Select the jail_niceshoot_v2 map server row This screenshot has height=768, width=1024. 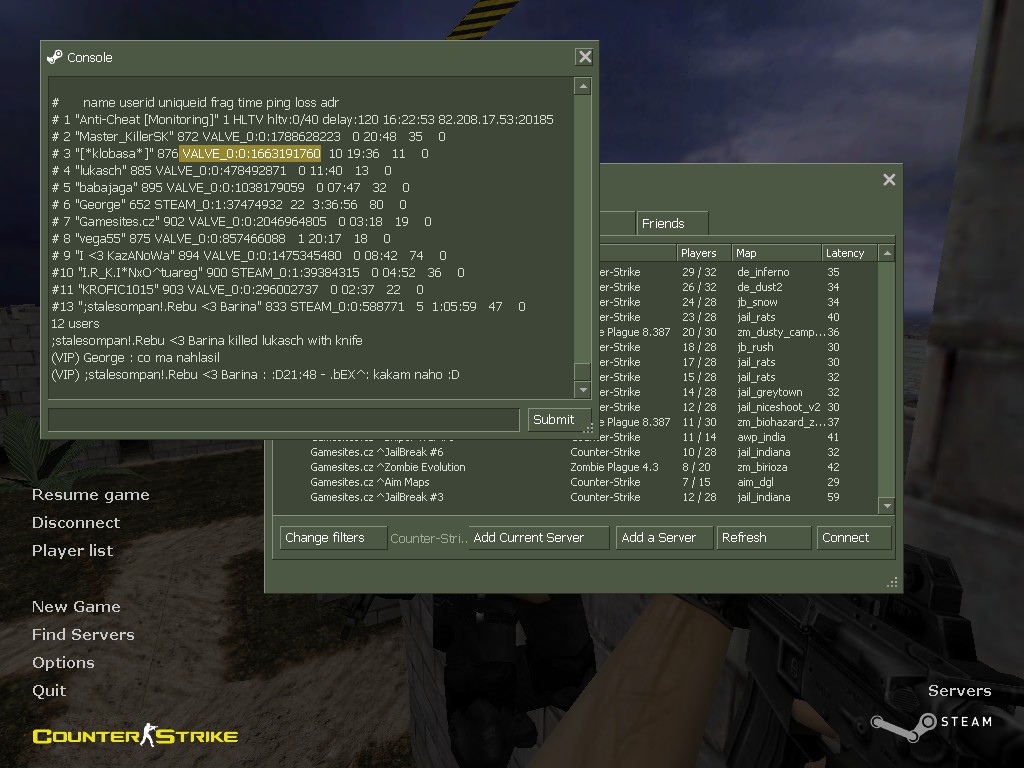click(739, 407)
